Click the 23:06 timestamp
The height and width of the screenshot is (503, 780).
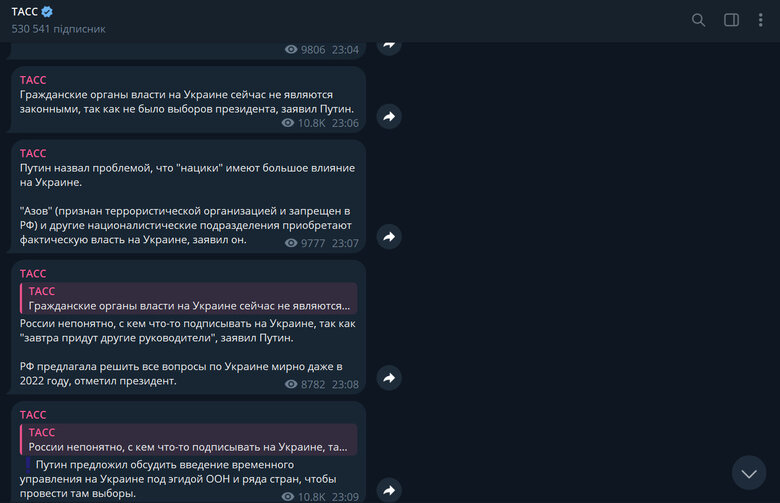point(345,123)
